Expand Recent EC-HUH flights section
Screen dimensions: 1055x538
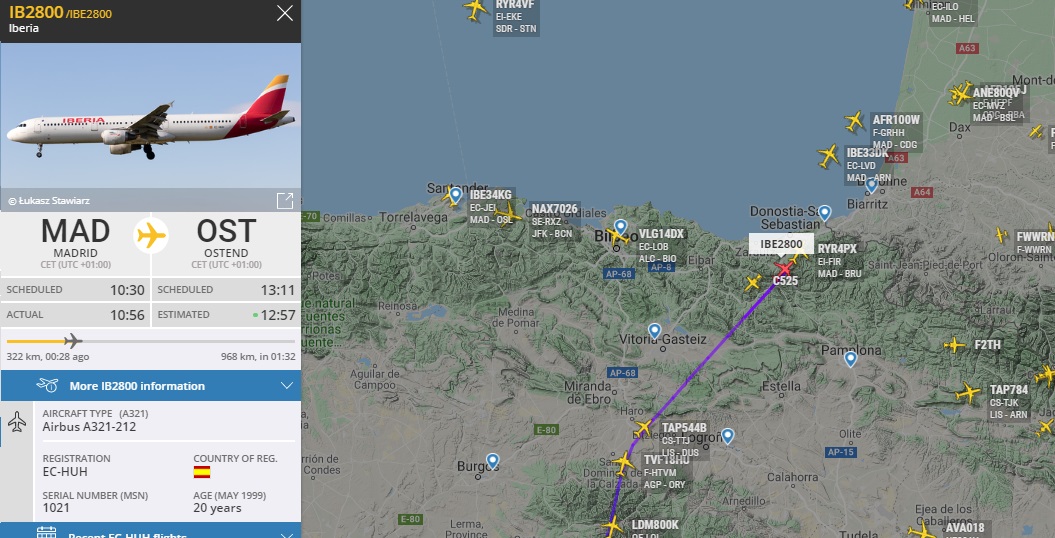(151, 531)
